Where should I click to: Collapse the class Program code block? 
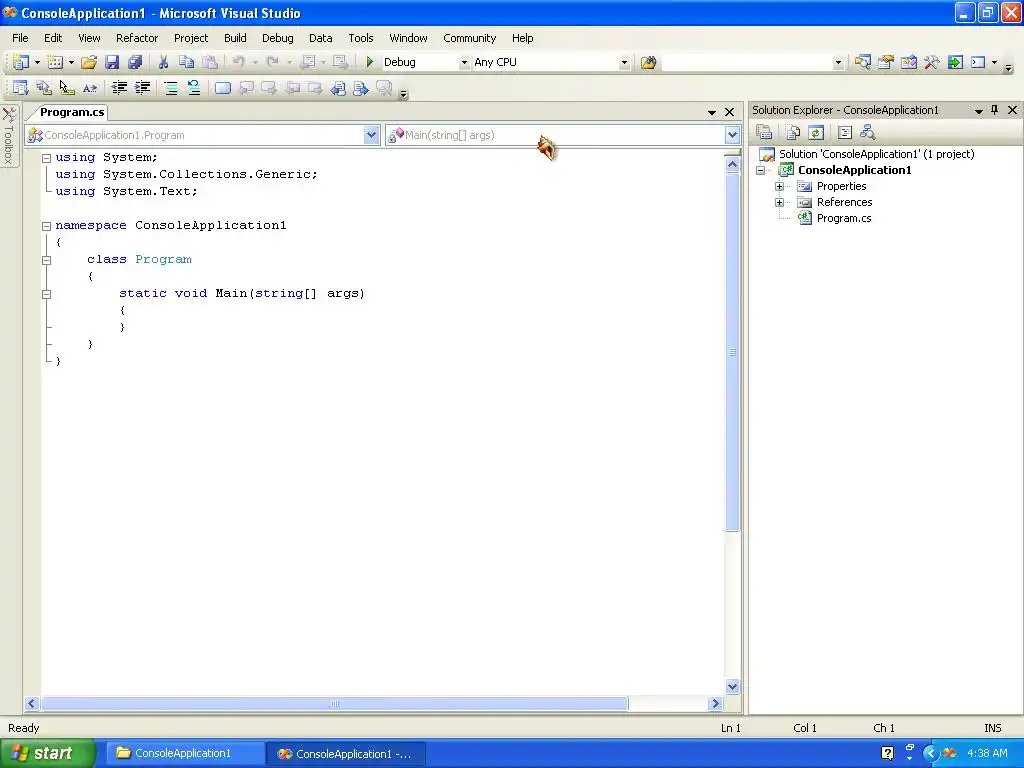point(46,260)
